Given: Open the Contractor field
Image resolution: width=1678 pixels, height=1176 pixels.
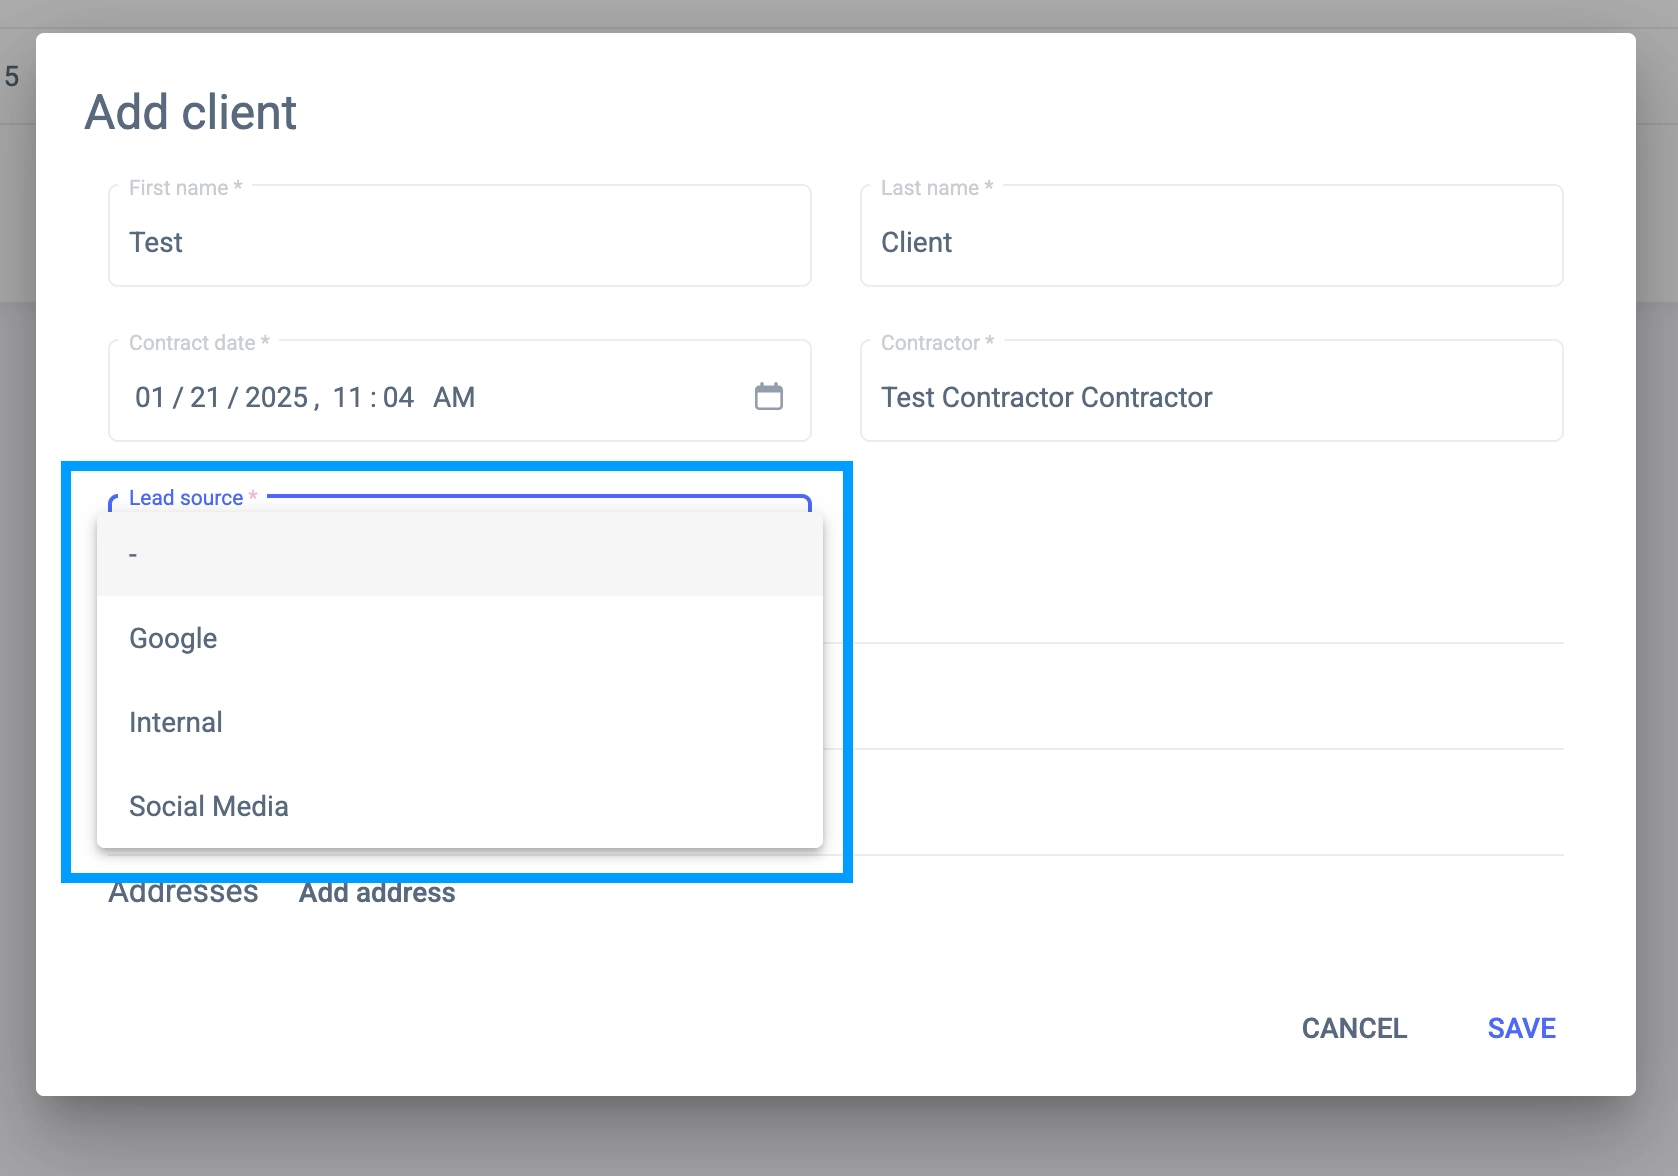Looking at the screenshot, I should tap(1211, 397).
